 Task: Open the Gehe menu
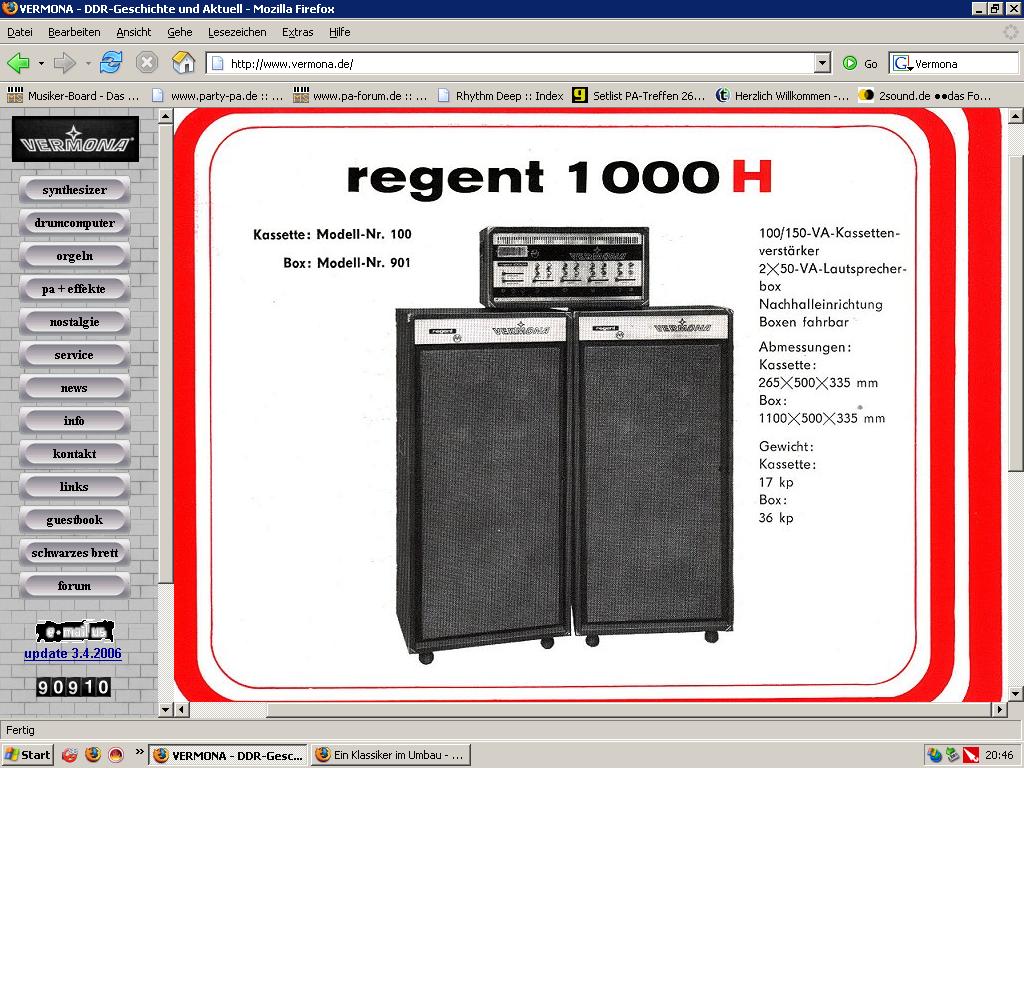180,32
